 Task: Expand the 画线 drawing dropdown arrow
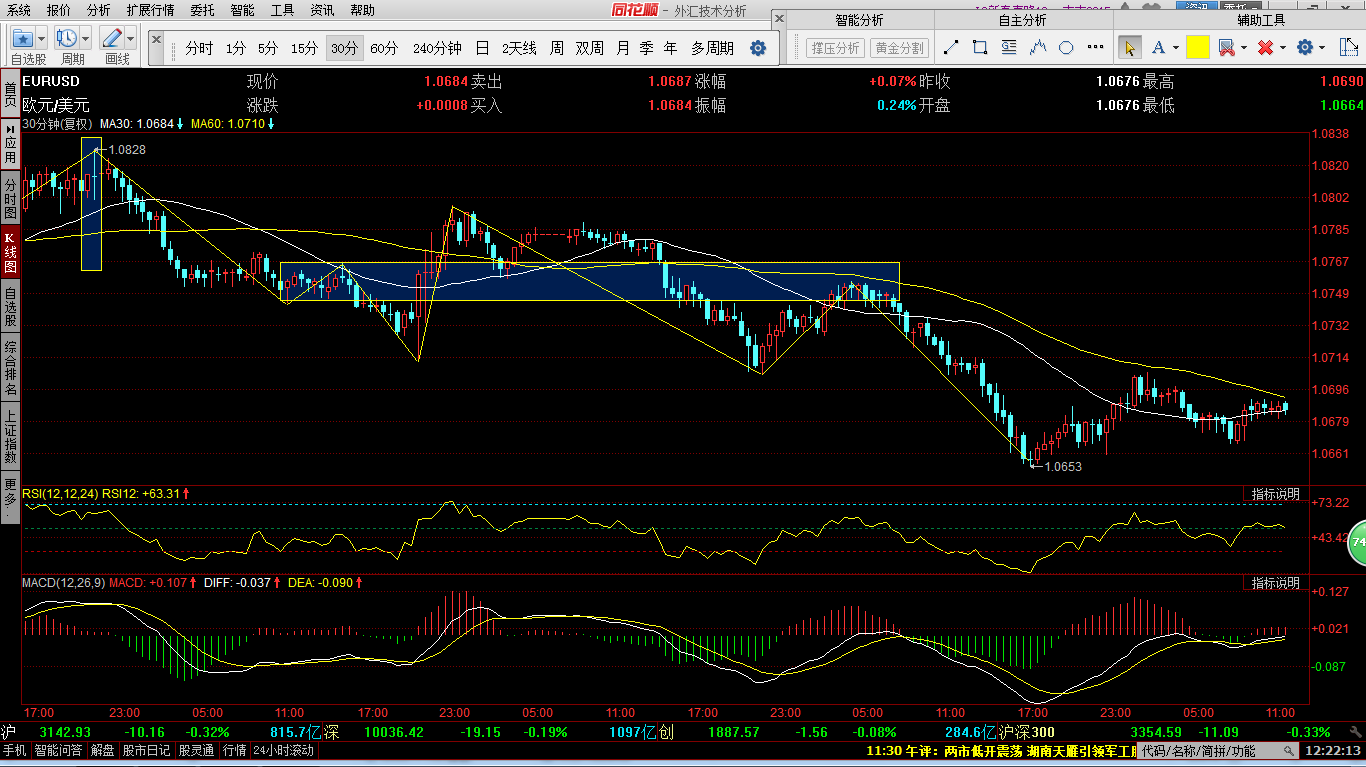(132, 38)
